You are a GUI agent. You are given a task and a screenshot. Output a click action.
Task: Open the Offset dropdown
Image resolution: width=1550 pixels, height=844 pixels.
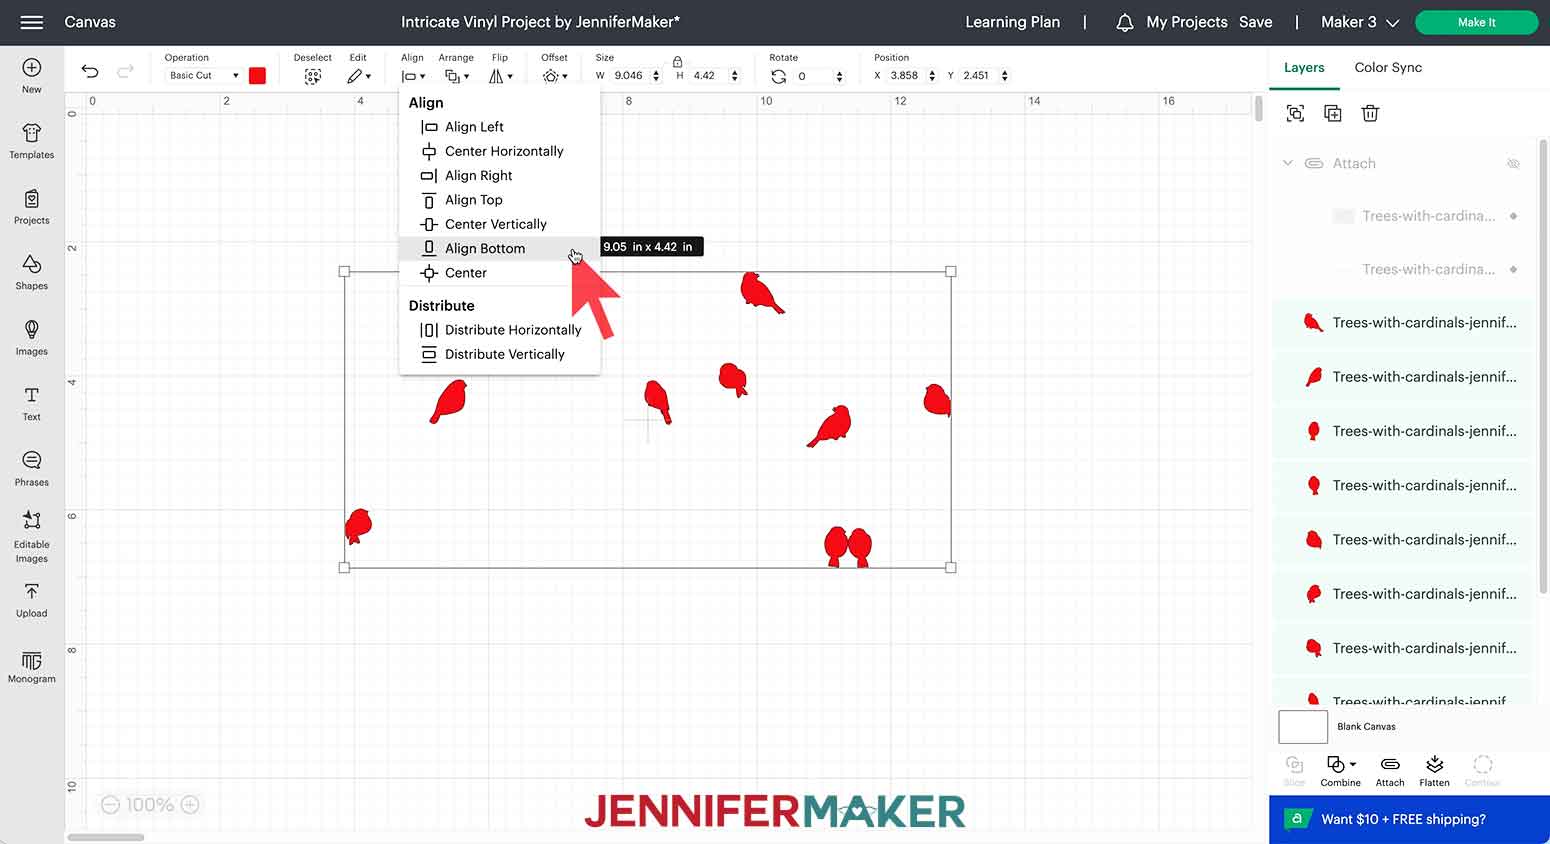pyautogui.click(x=555, y=76)
